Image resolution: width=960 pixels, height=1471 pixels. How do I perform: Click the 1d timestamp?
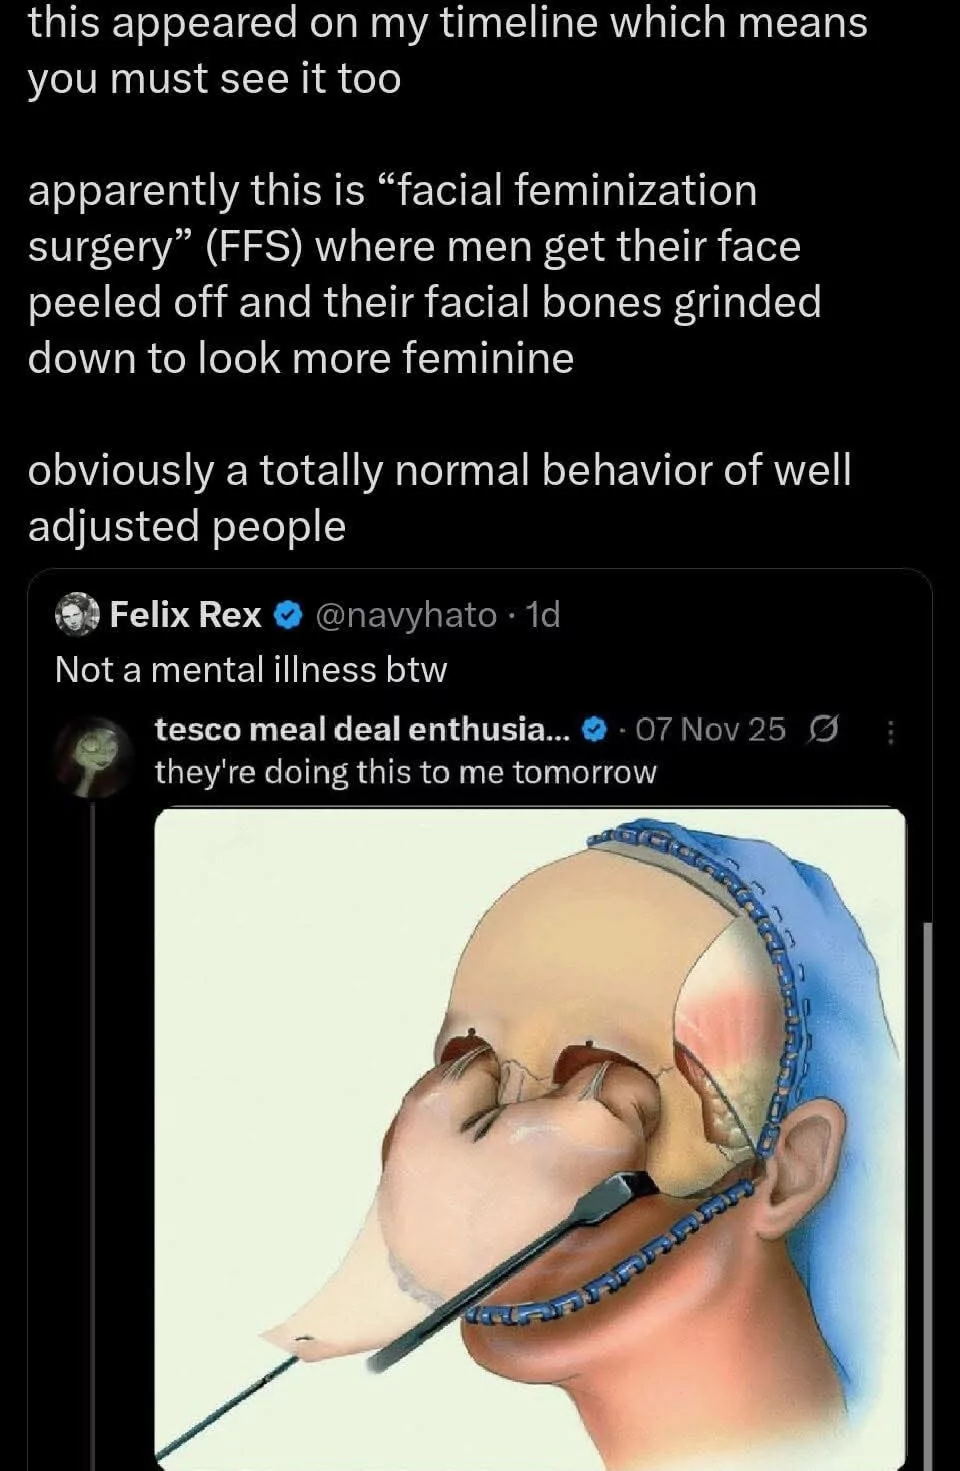click(x=543, y=615)
